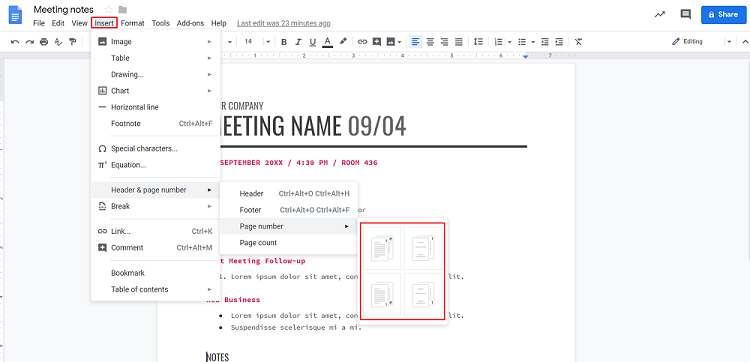Open the font size dropdown arrow
Image resolution: width=750 pixels, height=362 pixels.
[x=268, y=42]
